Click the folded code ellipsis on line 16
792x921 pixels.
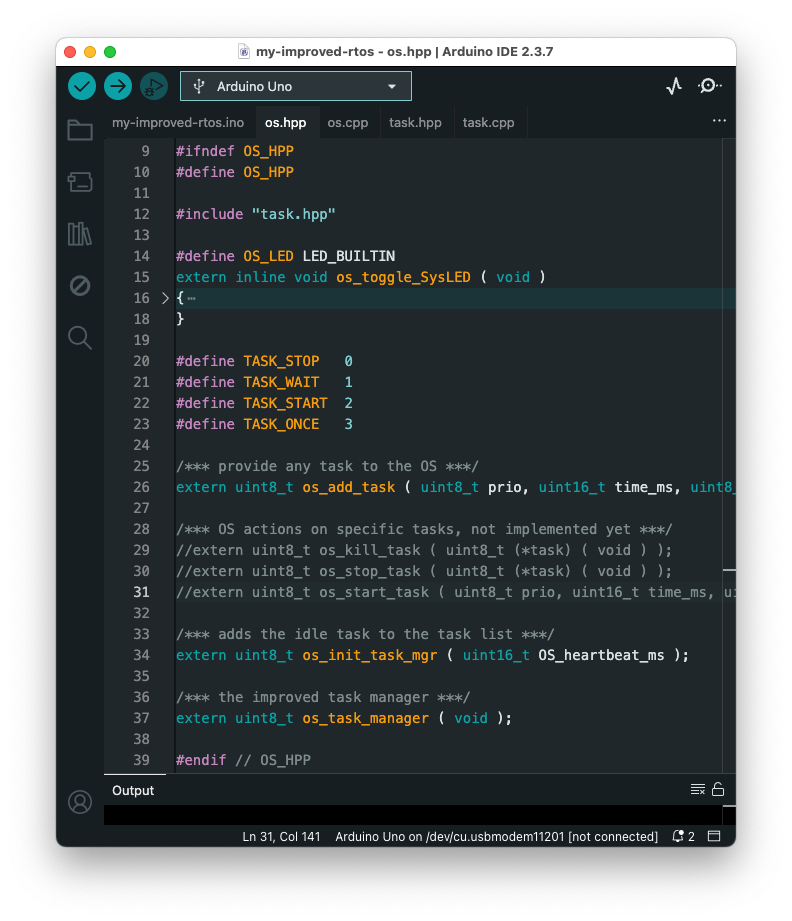[x=192, y=298]
